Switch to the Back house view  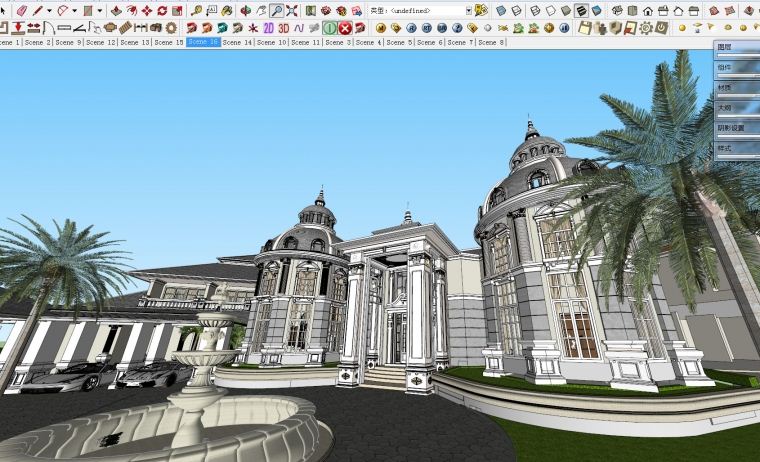679,10
